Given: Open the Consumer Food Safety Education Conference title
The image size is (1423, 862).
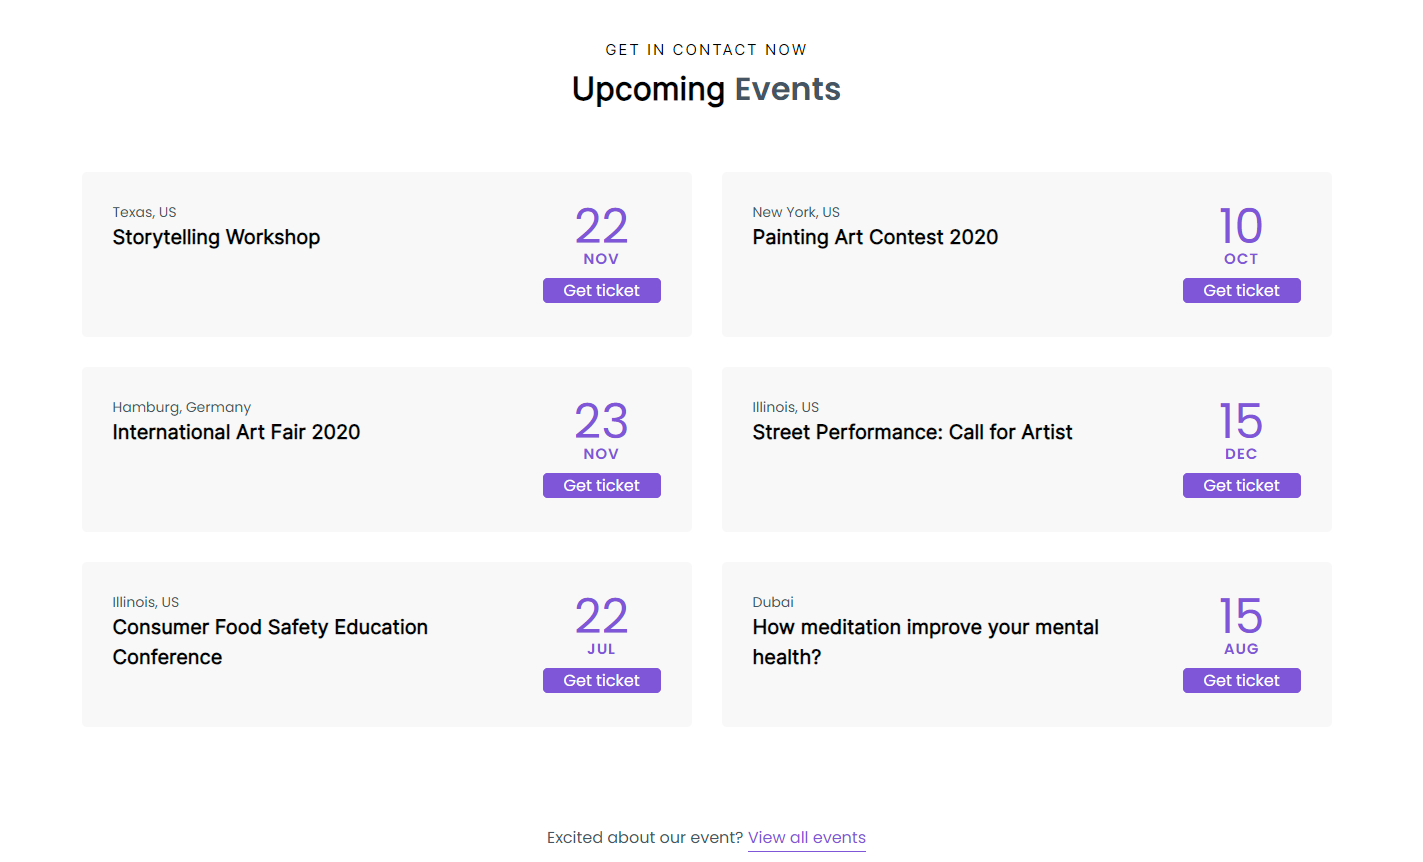Looking at the screenshot, I should 270,641.
